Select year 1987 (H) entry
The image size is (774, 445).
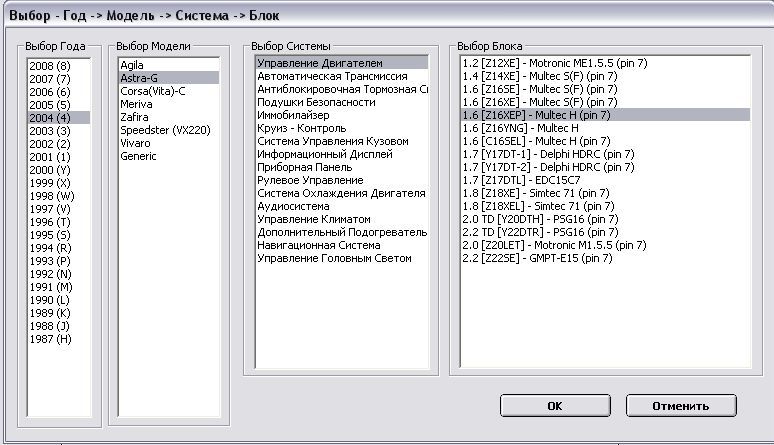tap(48, 339)
